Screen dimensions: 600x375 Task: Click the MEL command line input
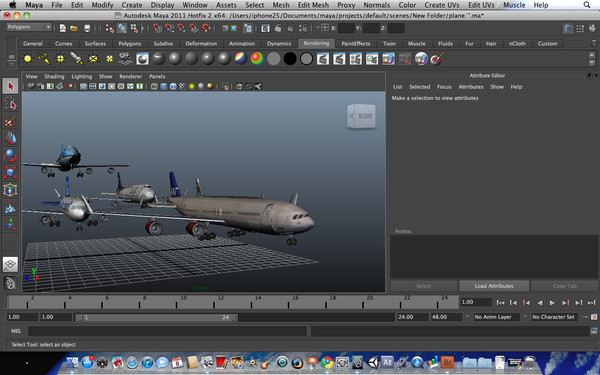(x=167, y=331)
